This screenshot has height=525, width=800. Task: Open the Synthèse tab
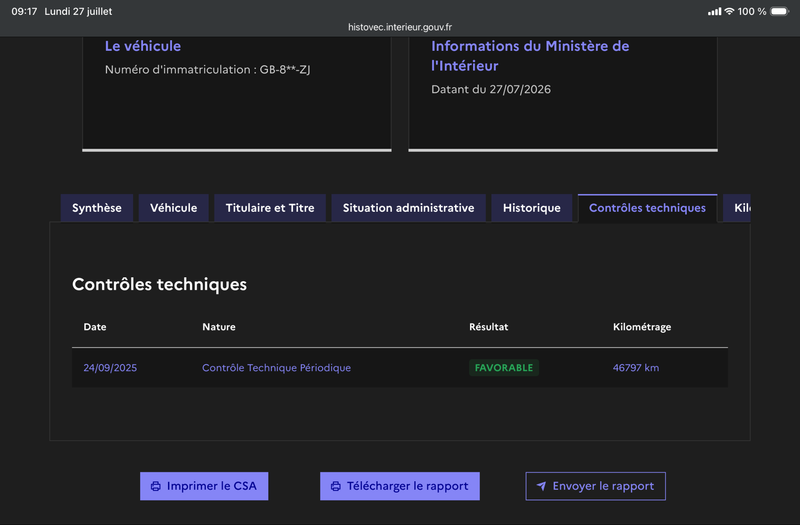(97, 208)
